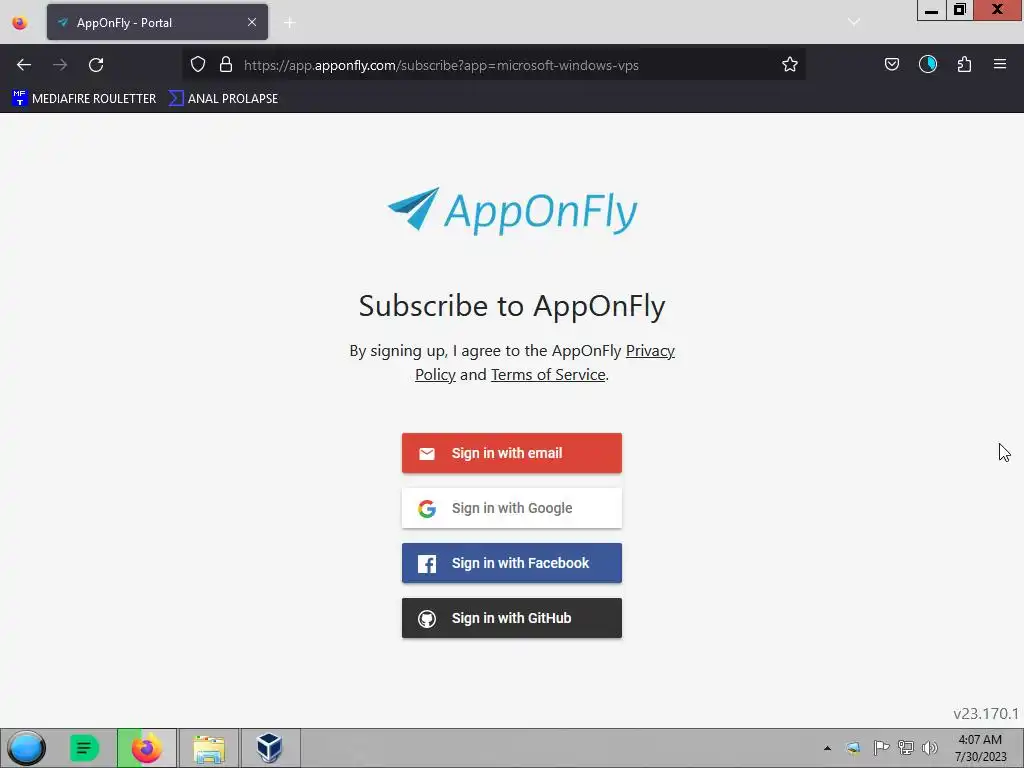Viewport: 1024px width, 768px height.
Task: Open the network tray icon
Action: pyautogui.click(x=906, y=748)
